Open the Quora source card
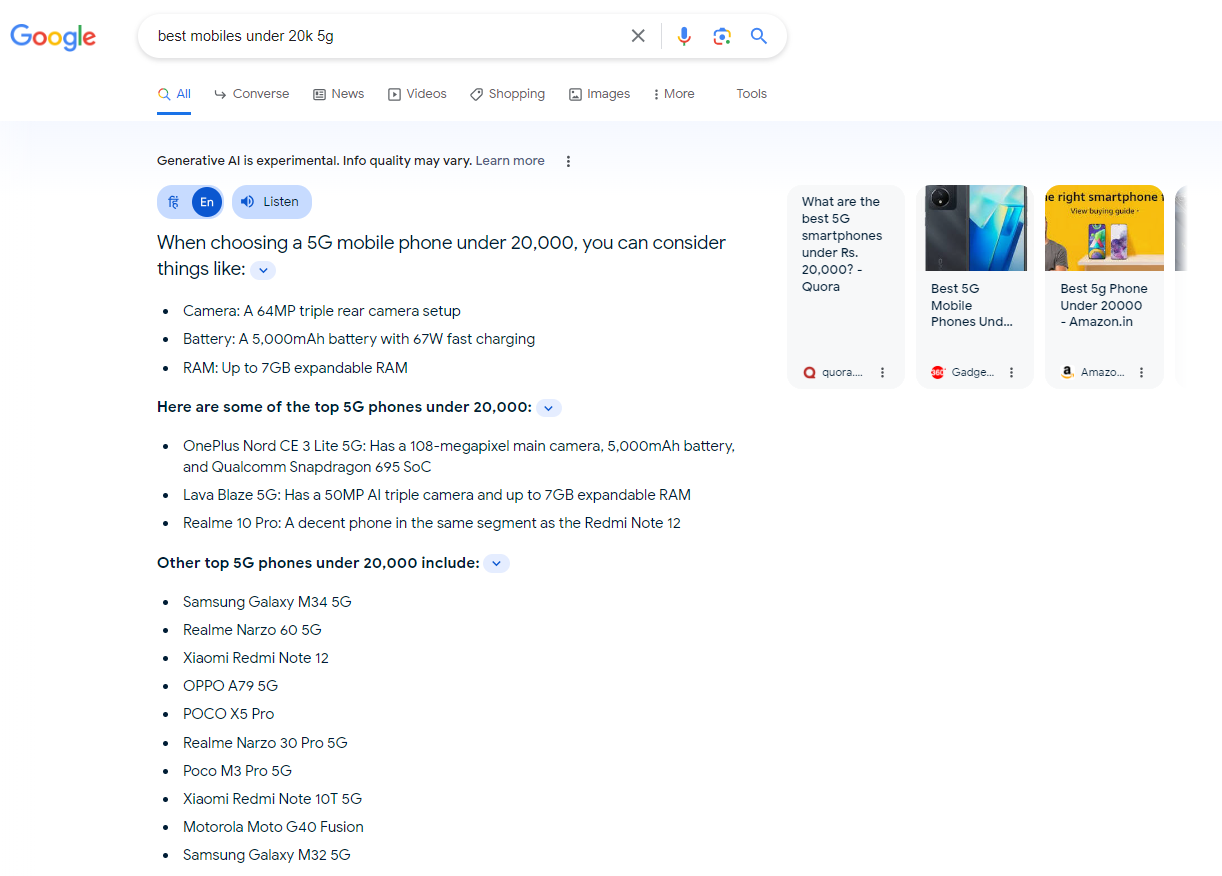This screenshot has width=1222, height=876. (x=846, y=286)
